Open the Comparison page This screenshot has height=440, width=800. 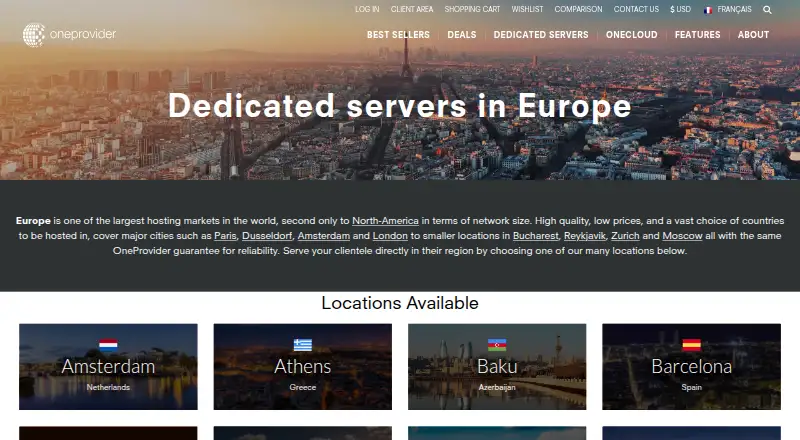pos(578,9)
